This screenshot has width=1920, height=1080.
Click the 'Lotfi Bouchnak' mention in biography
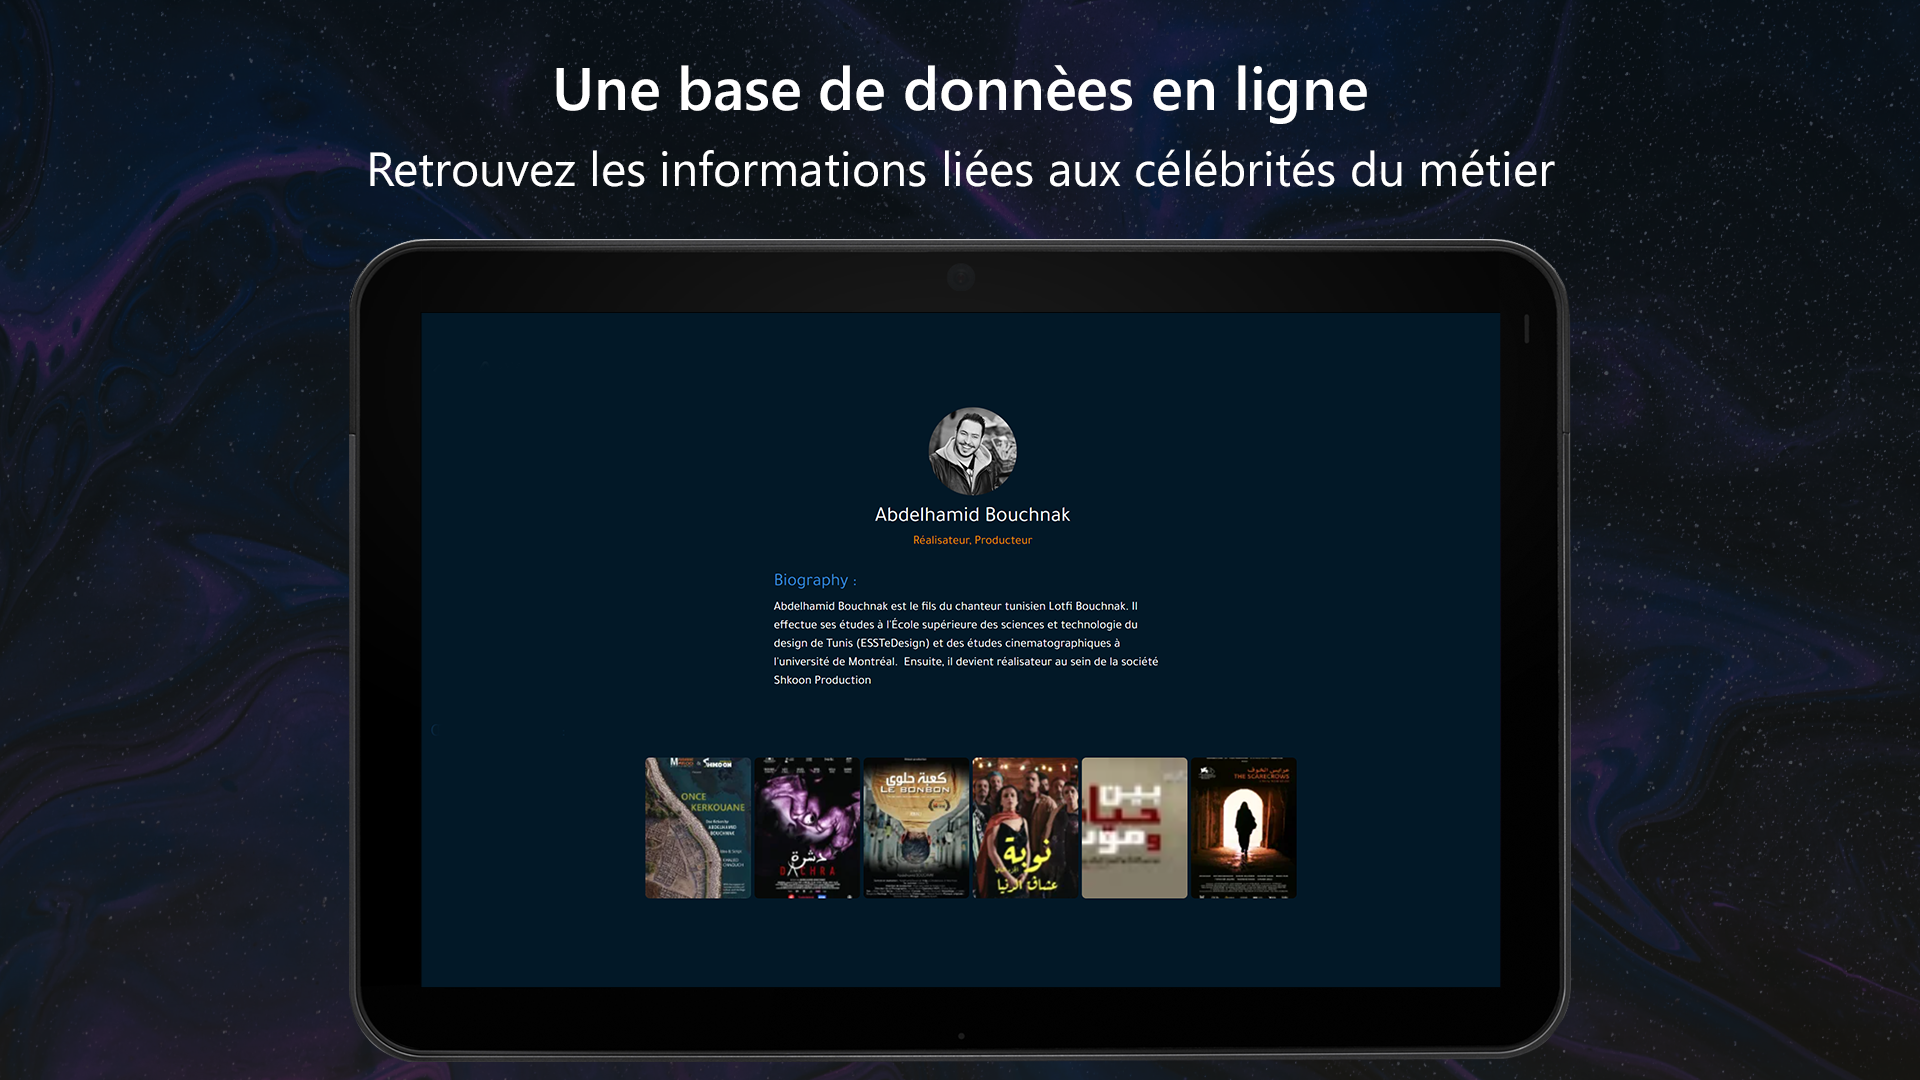click(x=1087, y=606)
